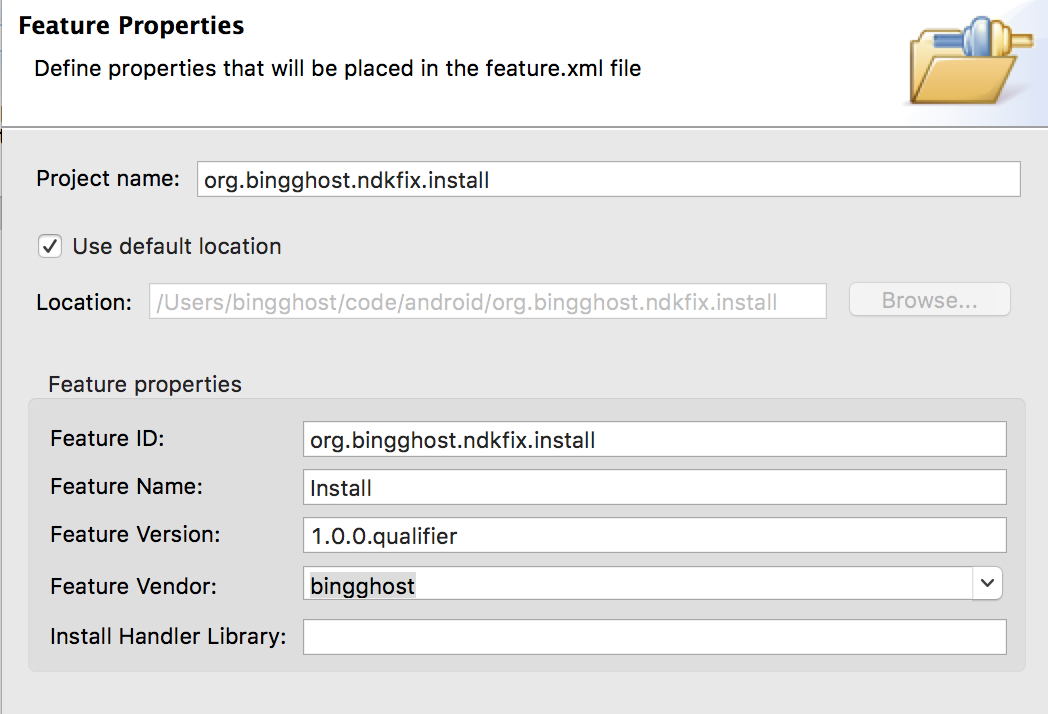Screen dimensions: 1048x714
Task: Click the Project name: label
Action: (108, 178)
